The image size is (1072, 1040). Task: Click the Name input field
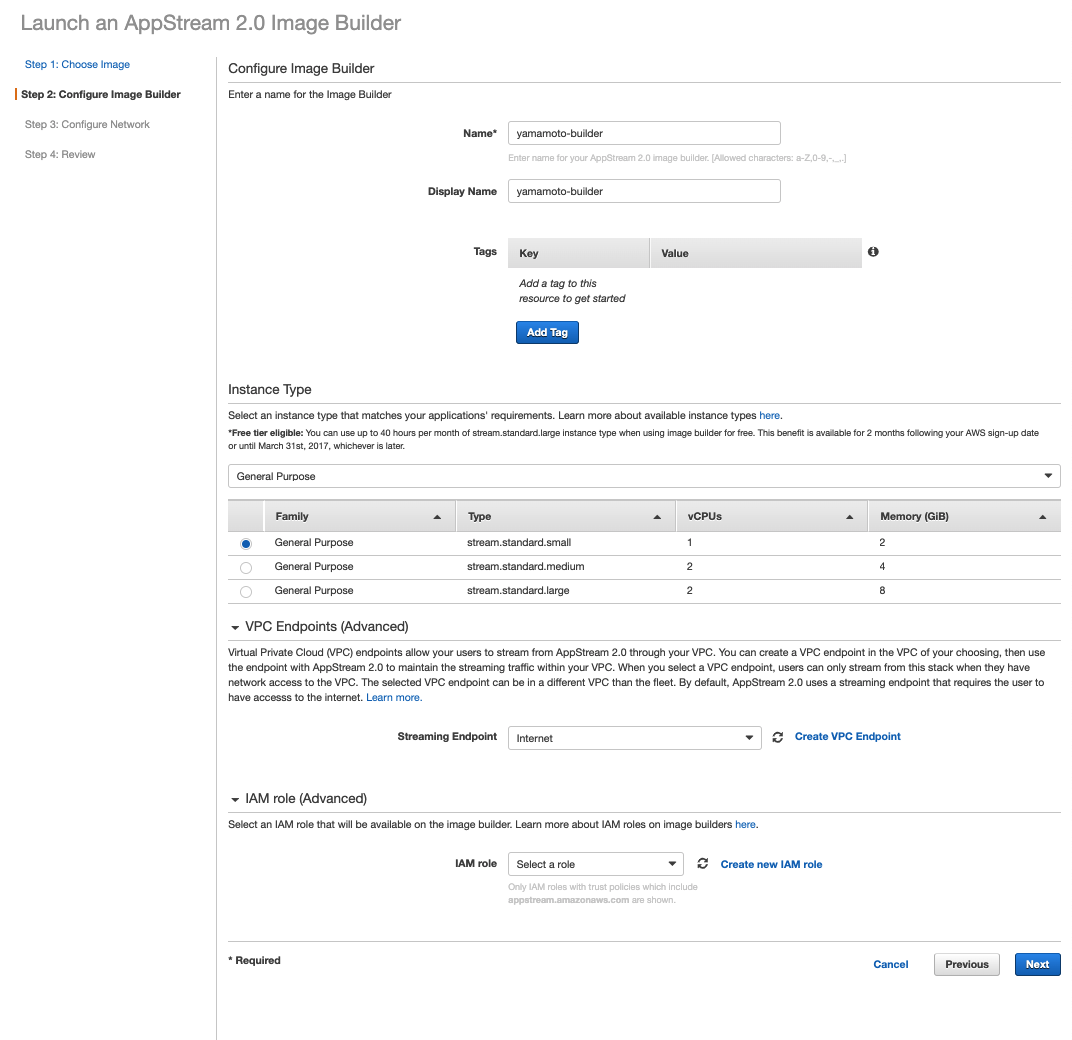(644, 133)
